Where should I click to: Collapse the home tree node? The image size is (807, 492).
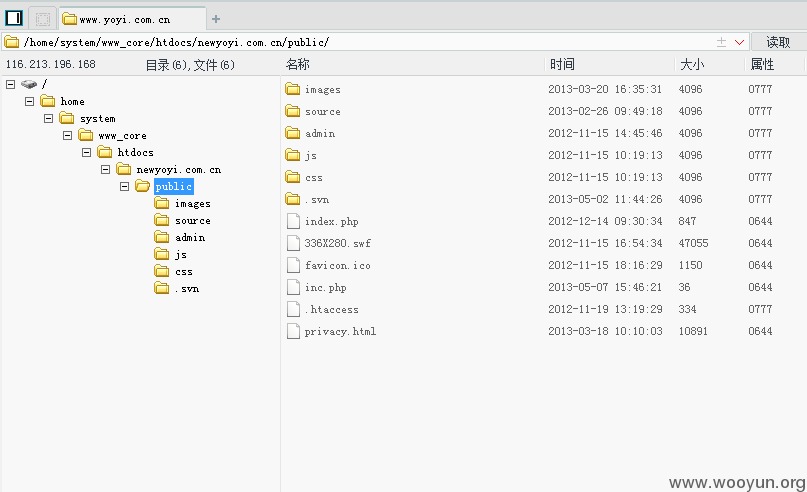(x=29, y=101)
